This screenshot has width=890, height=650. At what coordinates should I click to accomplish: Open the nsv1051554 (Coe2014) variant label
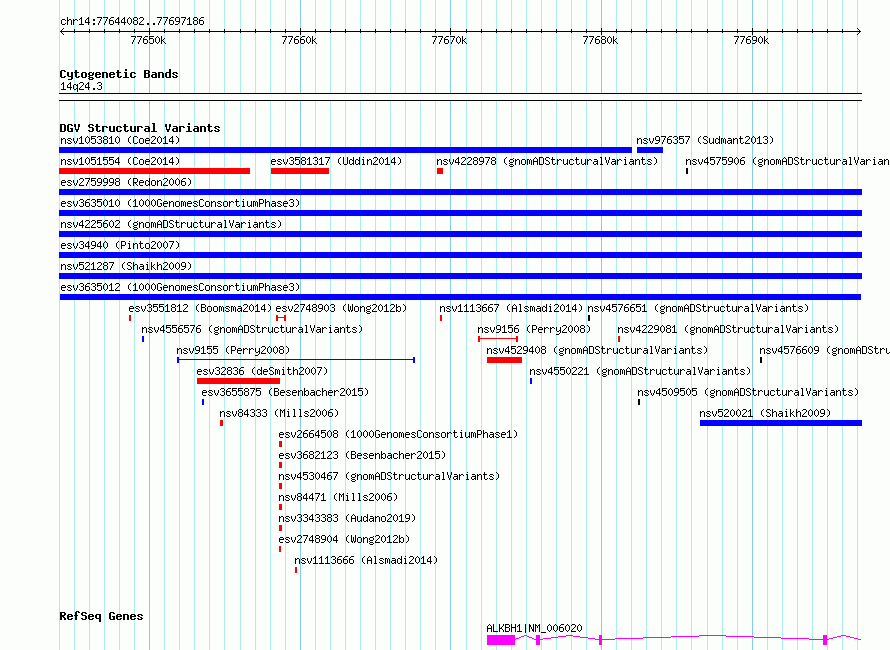pyautogui.click(x=120, y=161)
